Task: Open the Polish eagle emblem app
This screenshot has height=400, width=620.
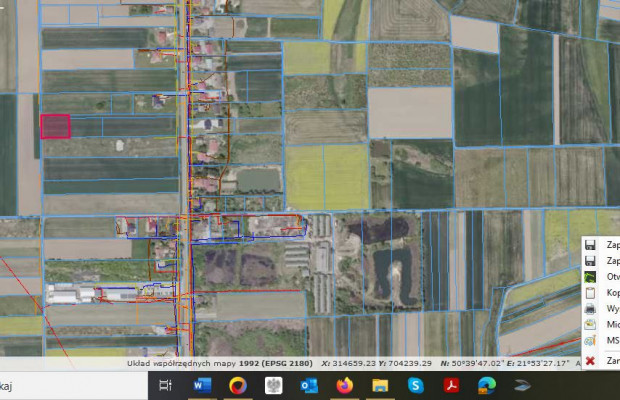Action: coord(273,385)
